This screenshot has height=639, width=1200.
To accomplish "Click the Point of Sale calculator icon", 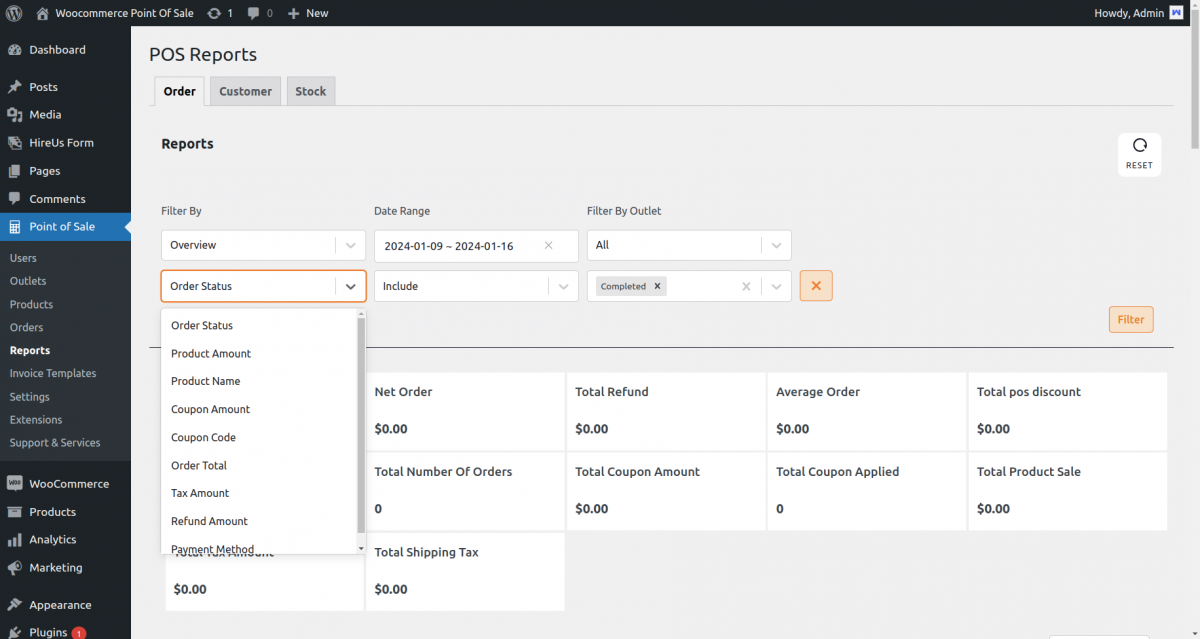I will tap(15, 227).
